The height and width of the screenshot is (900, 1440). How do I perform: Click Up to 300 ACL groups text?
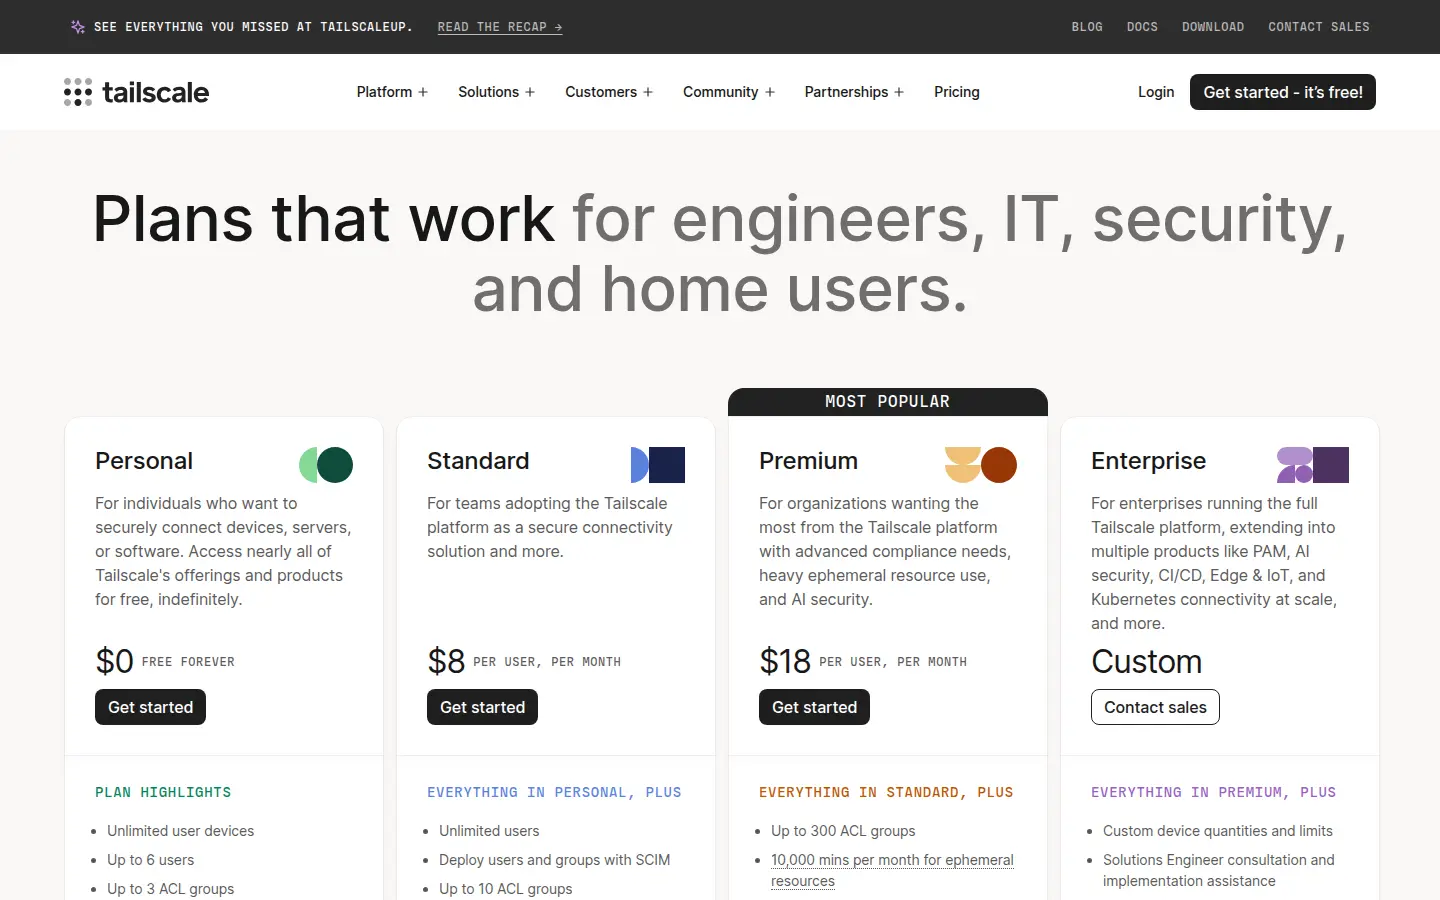[843, 831]
